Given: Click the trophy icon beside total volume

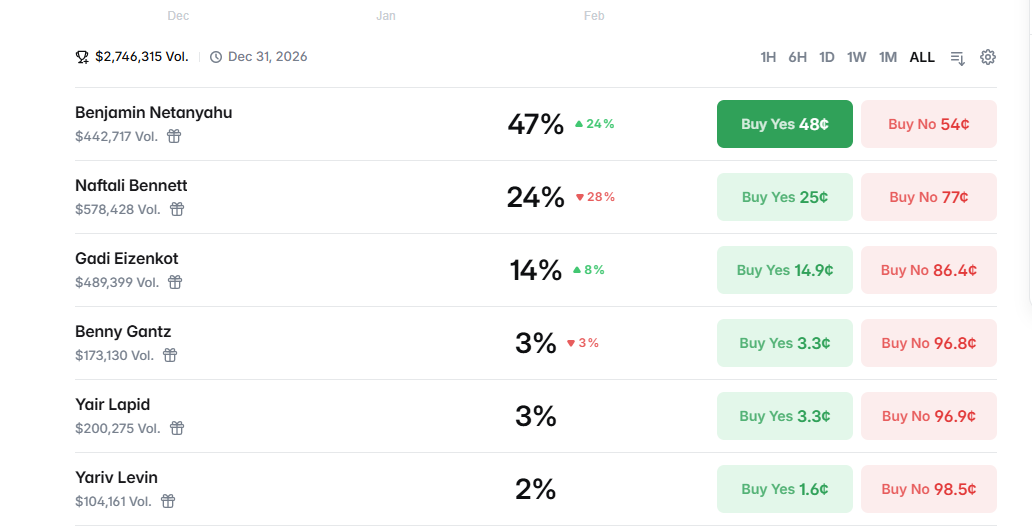Looking at the screenshot, I should point(82,57).
